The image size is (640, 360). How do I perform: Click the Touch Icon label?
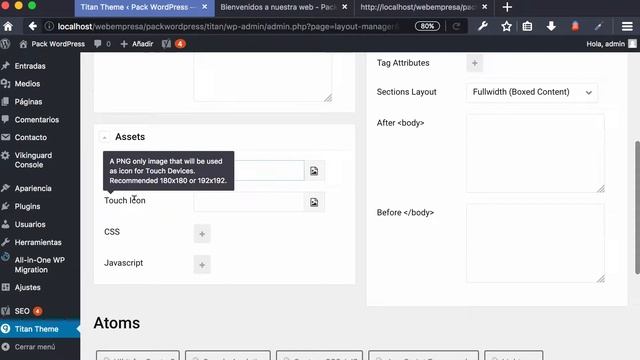tap(124, 200)
